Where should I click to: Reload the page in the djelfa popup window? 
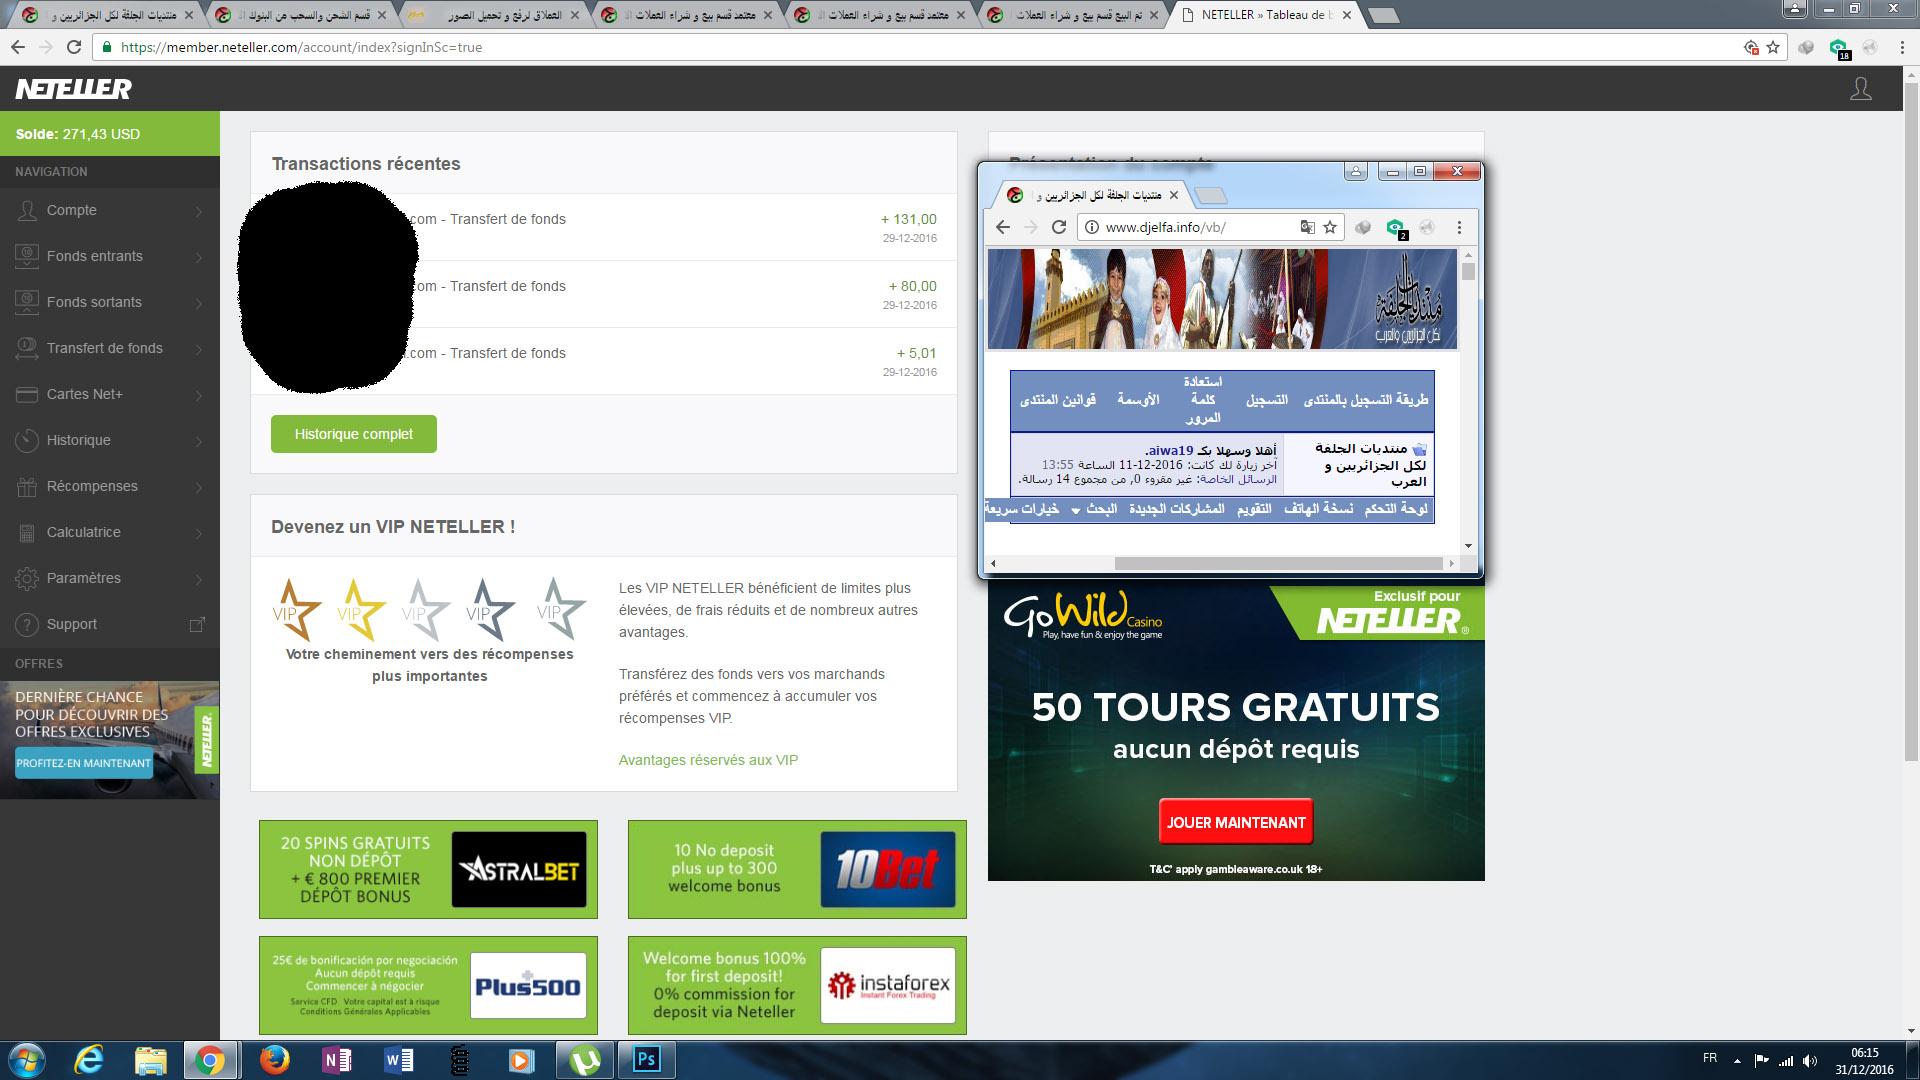click(x=1059, y=227)
